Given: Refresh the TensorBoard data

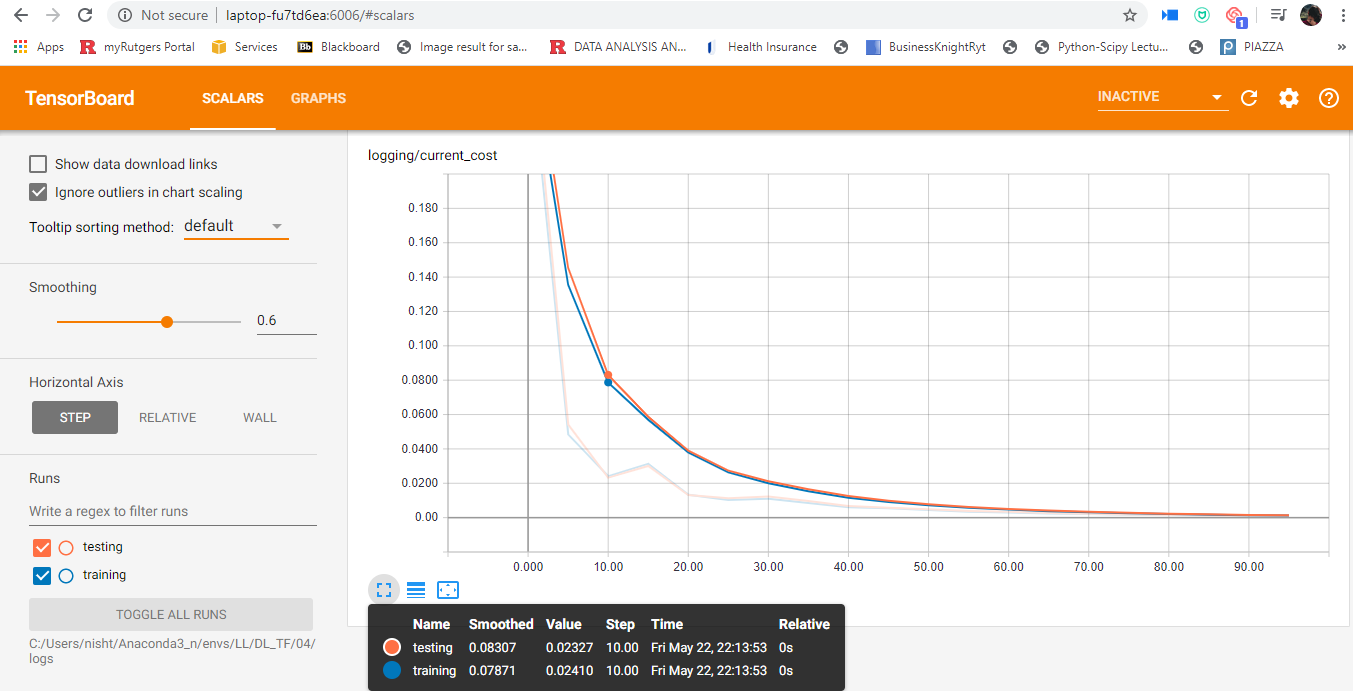Looking at the screenshot, I should pyautogui.click(x=1248, y=97).
